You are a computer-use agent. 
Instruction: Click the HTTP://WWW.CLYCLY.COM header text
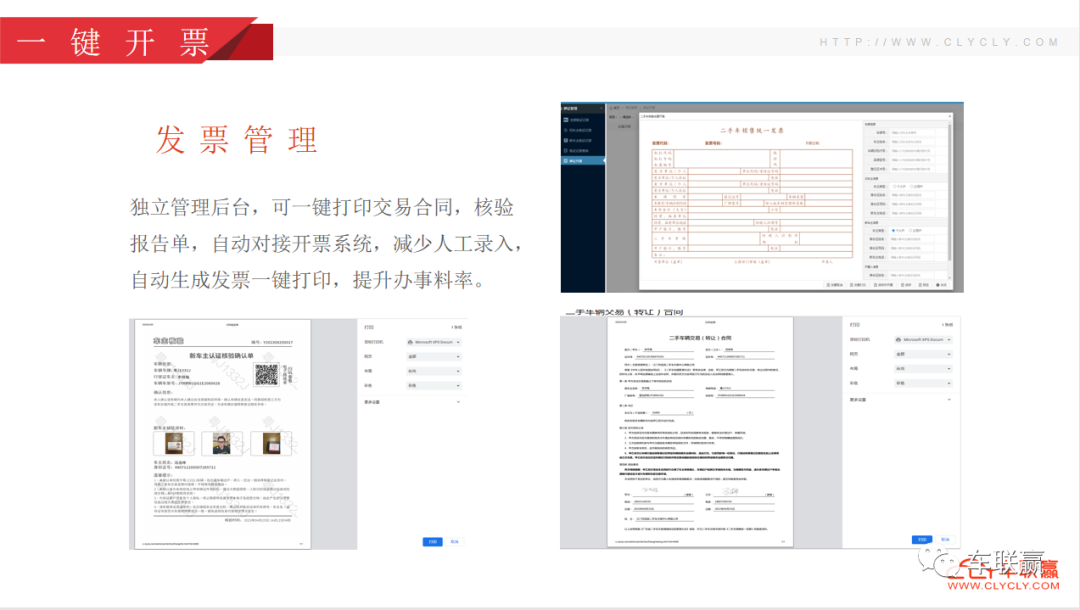pos(939,42)
